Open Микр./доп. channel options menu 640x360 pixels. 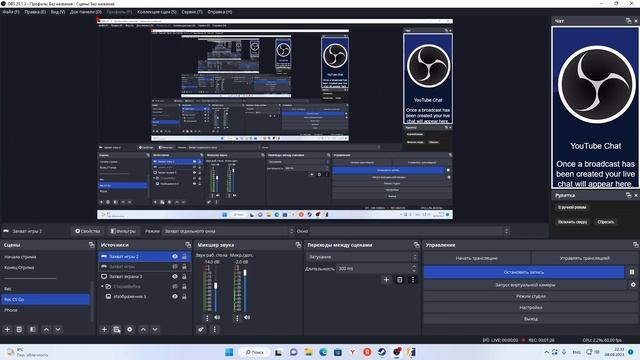[237, 318]
